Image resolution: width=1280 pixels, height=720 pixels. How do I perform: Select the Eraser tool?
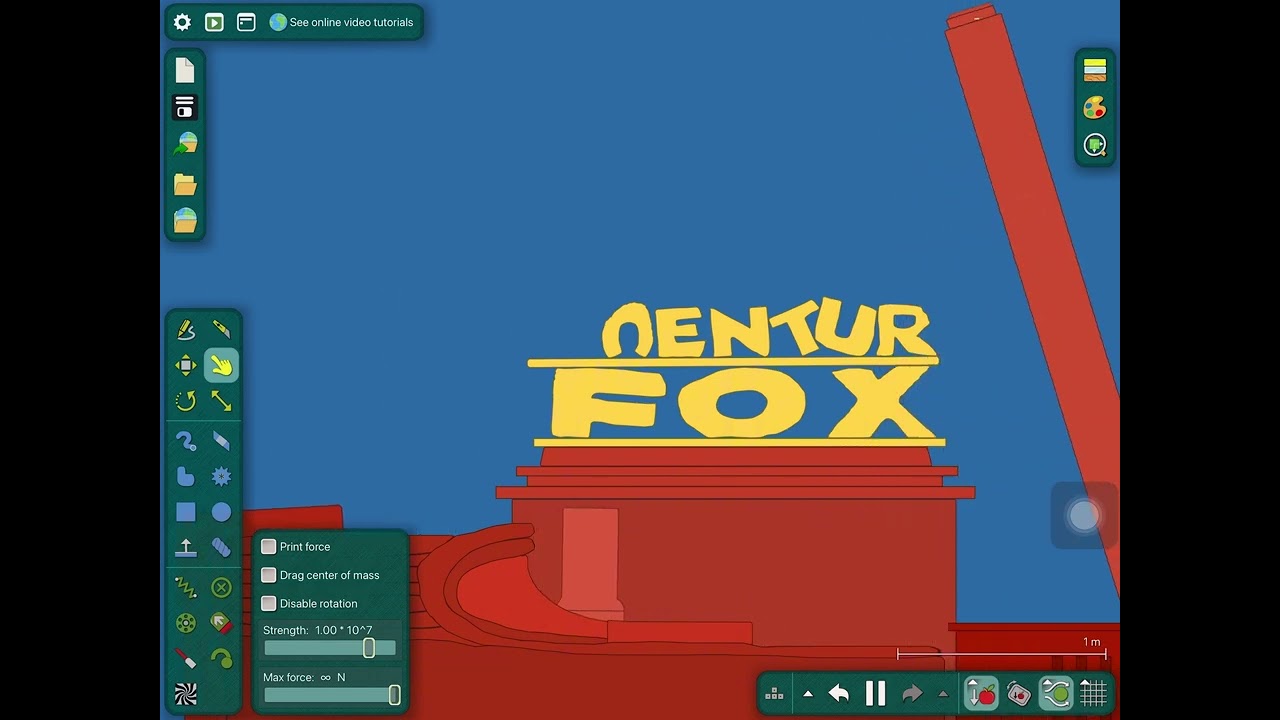point(221,441)
